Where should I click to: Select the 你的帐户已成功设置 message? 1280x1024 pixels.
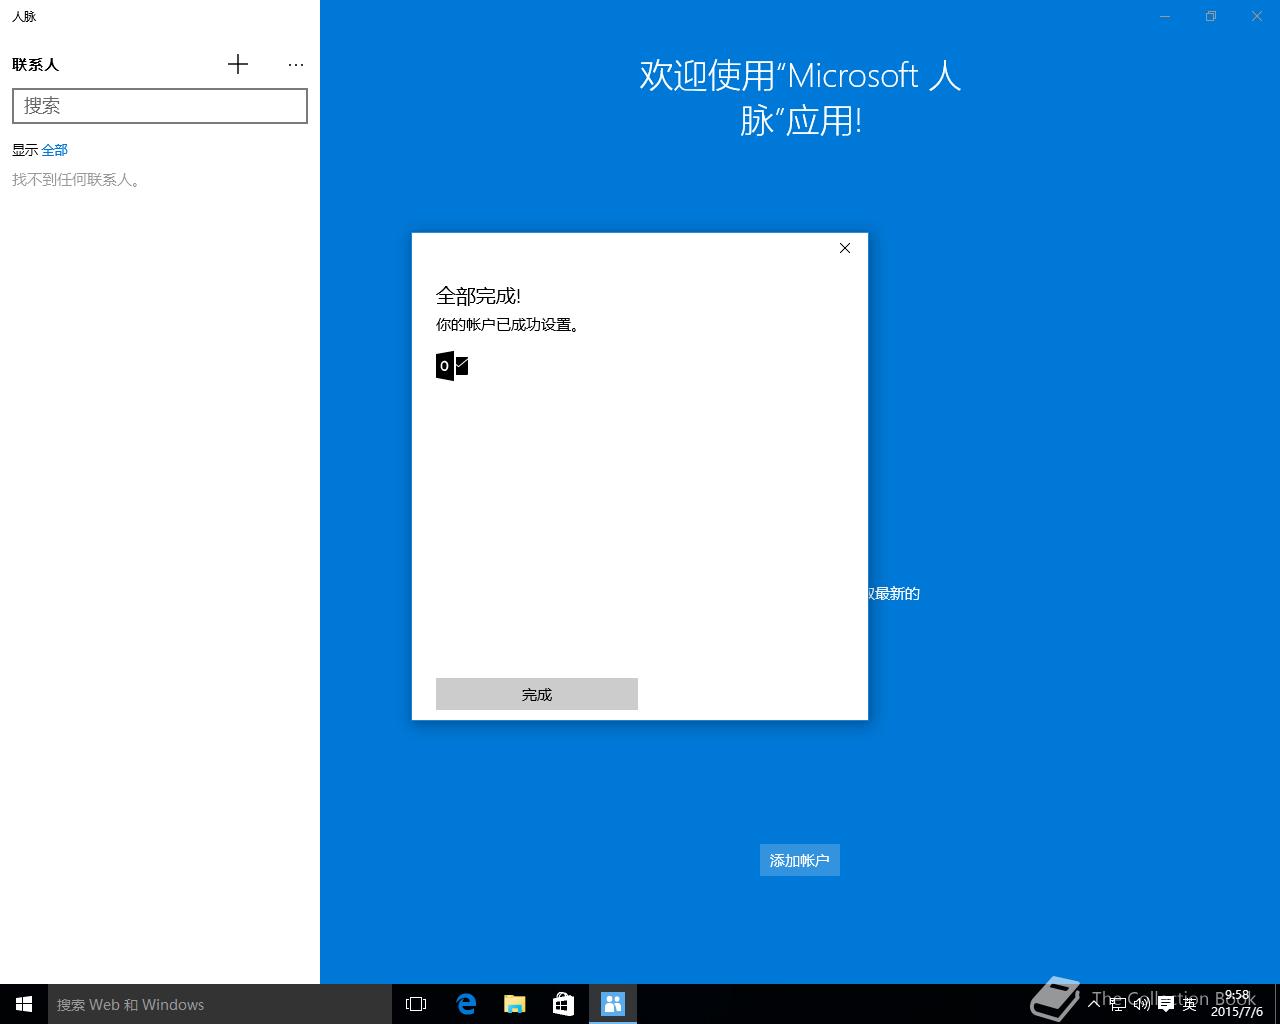coord(508,324)
